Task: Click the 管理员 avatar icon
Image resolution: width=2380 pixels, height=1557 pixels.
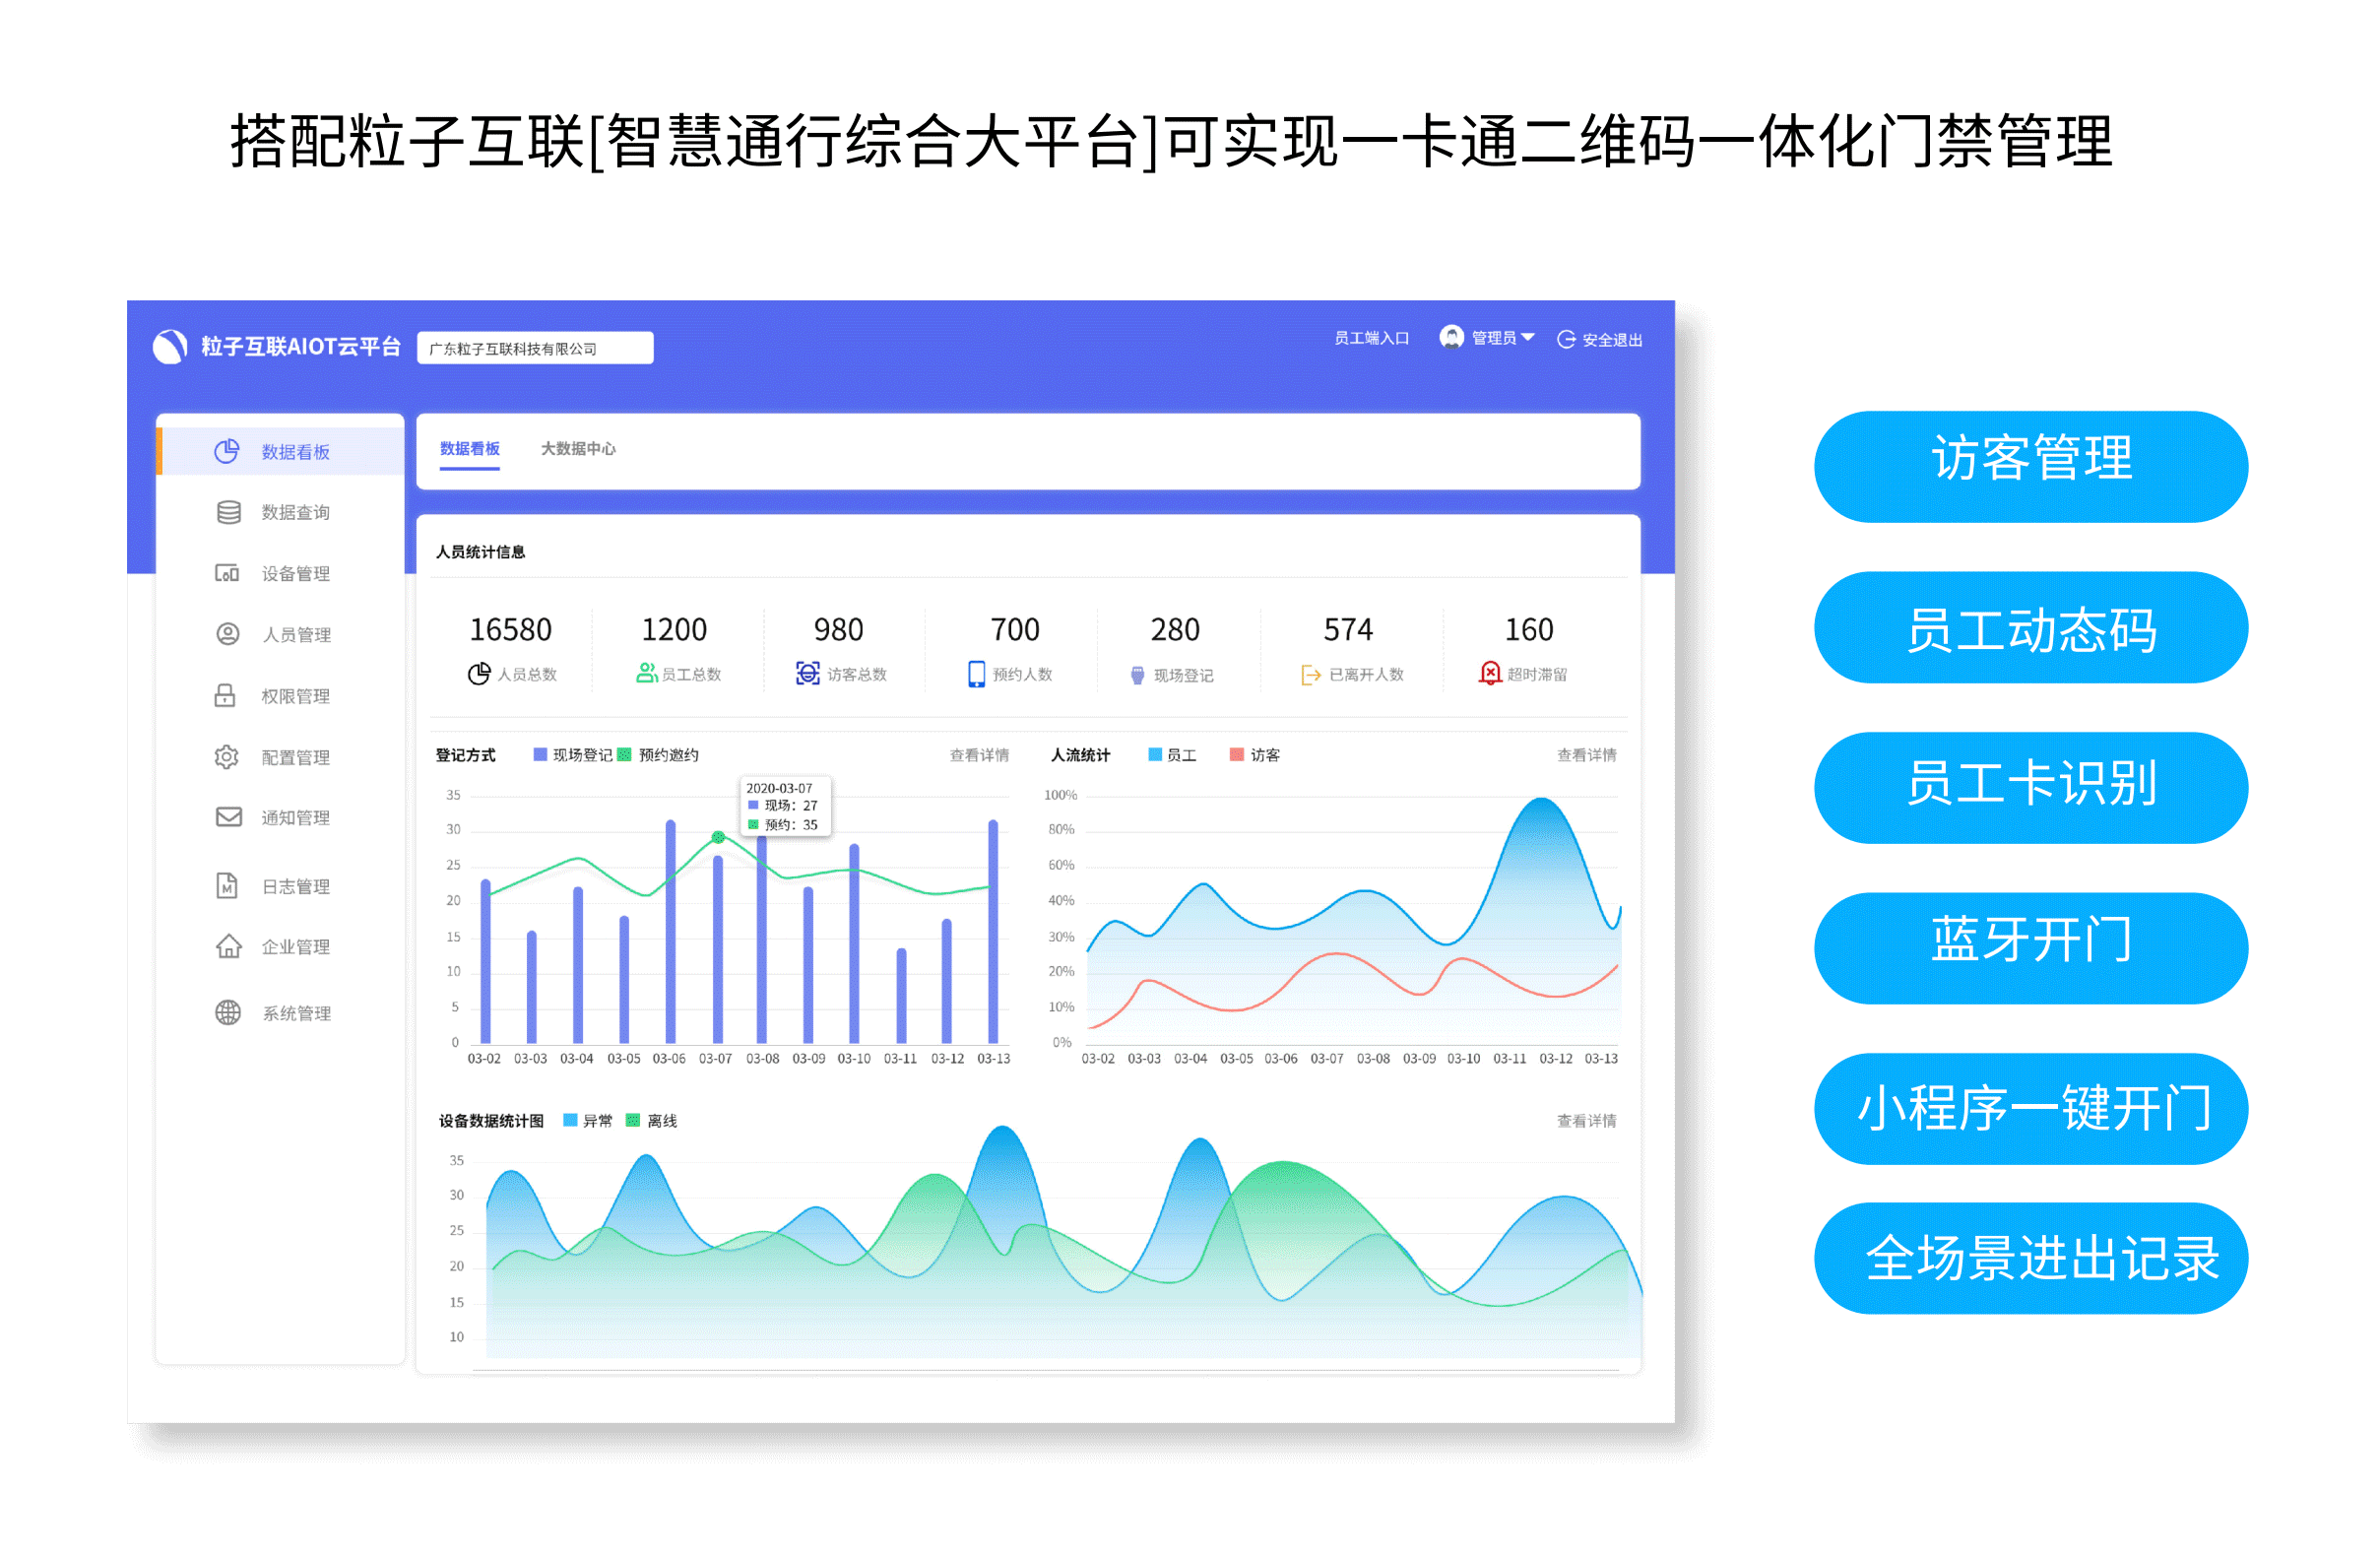Action: coord(1452,337)
